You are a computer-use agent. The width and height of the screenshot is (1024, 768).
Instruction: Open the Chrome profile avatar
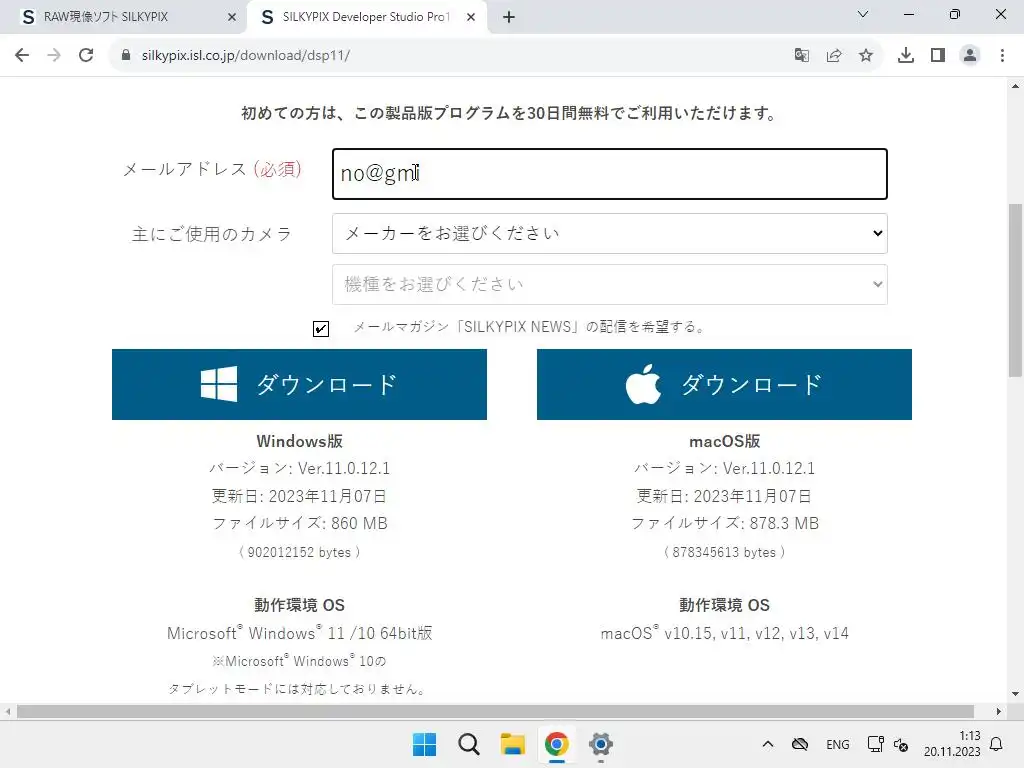(x=970, y=56)
